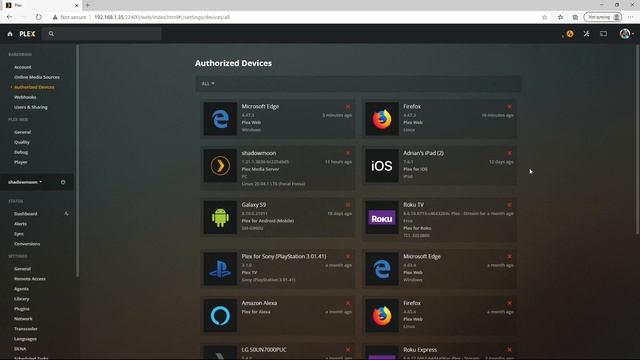Viewport: 640px width, 360px height.
Task: Open Online Media Sources settings
Action: click(x=37, y=77)
